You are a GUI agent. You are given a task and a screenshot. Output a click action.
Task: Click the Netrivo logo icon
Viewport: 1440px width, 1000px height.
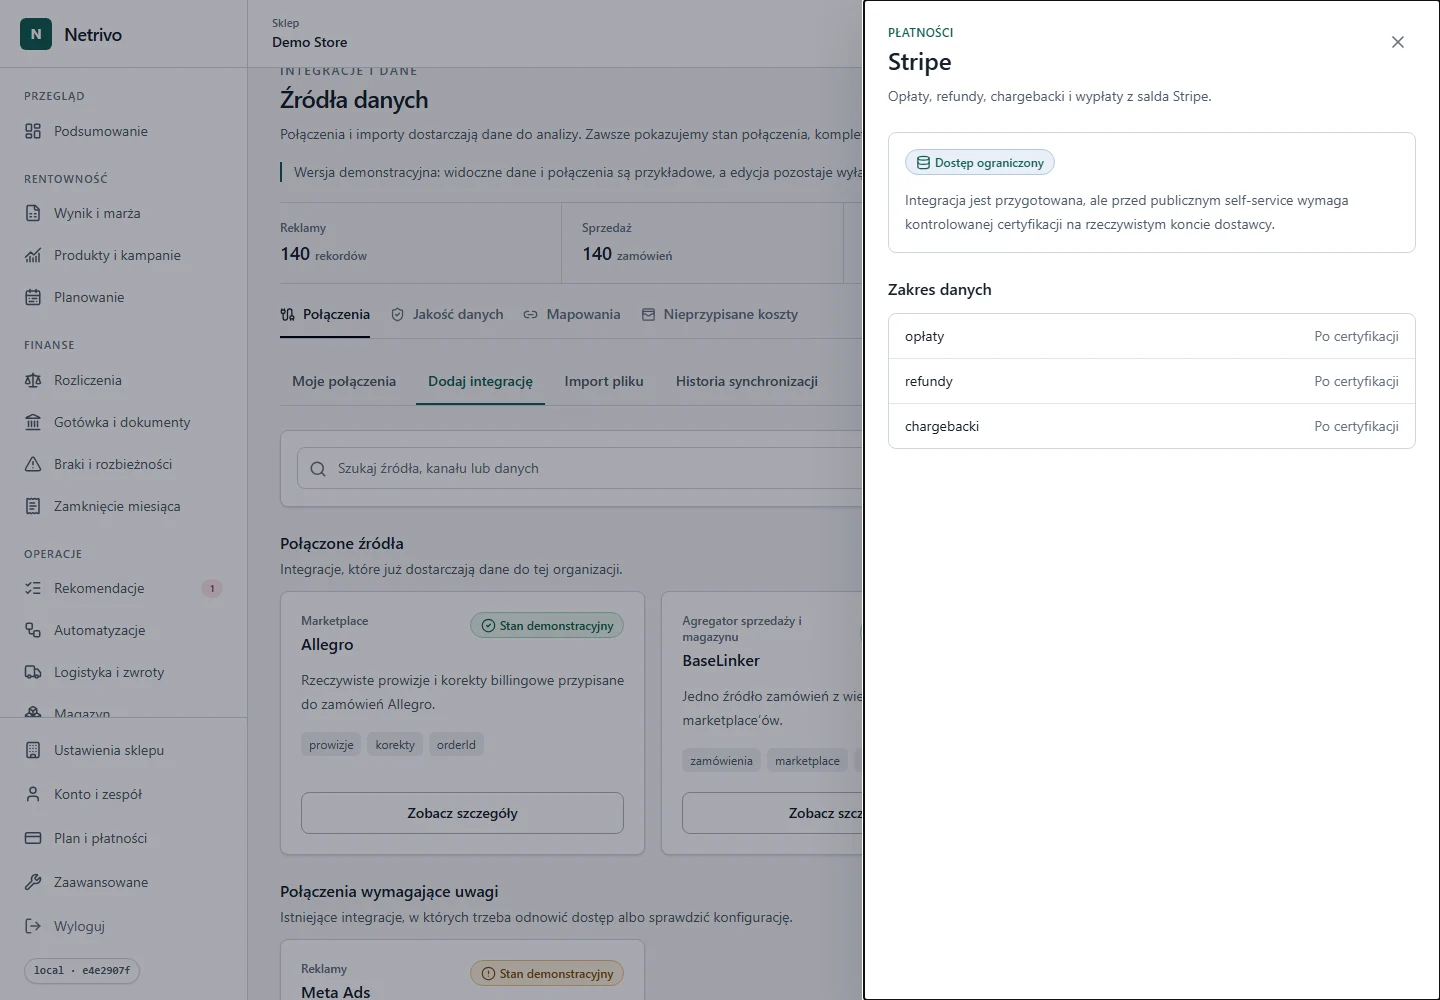click(36, 34)
